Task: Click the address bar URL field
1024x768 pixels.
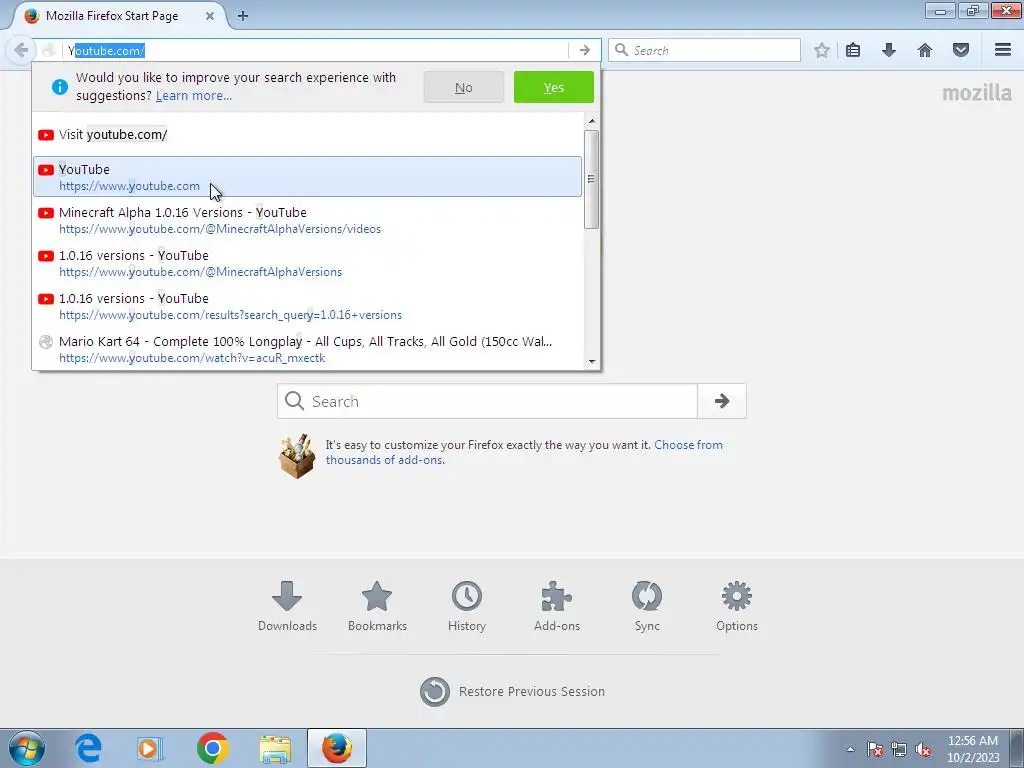Action: click(x=317, y=50)
